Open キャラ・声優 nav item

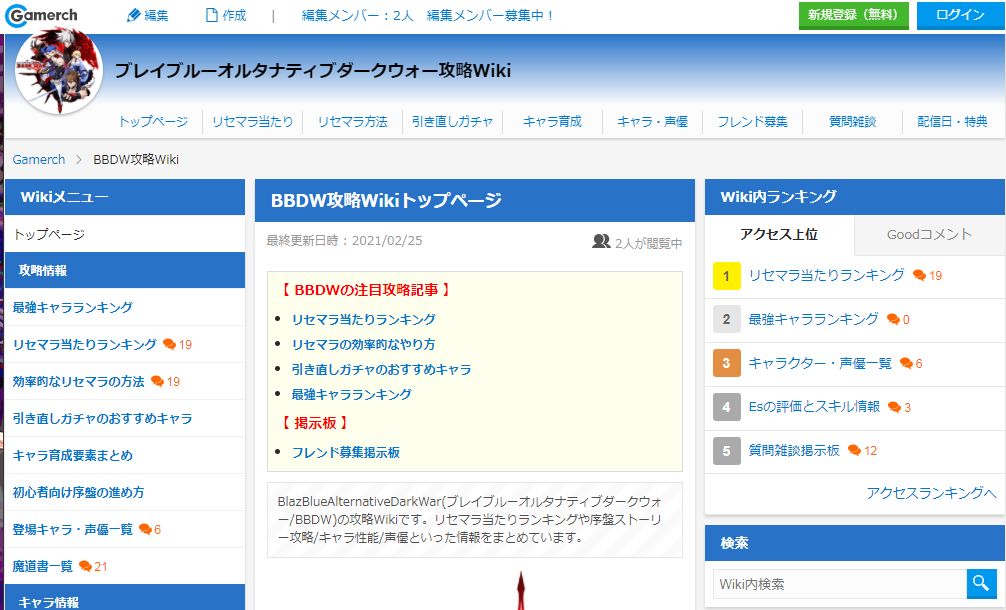tap(652, 121)
